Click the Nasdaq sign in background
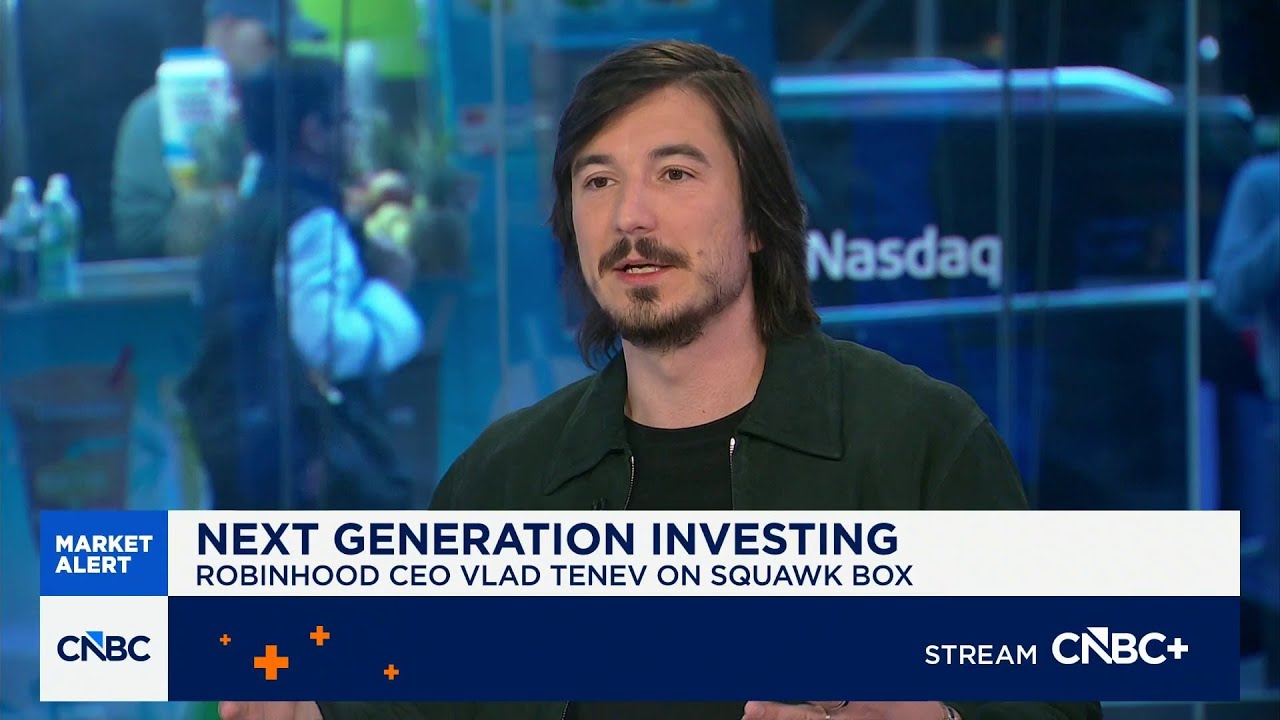 tap(904, 256)
